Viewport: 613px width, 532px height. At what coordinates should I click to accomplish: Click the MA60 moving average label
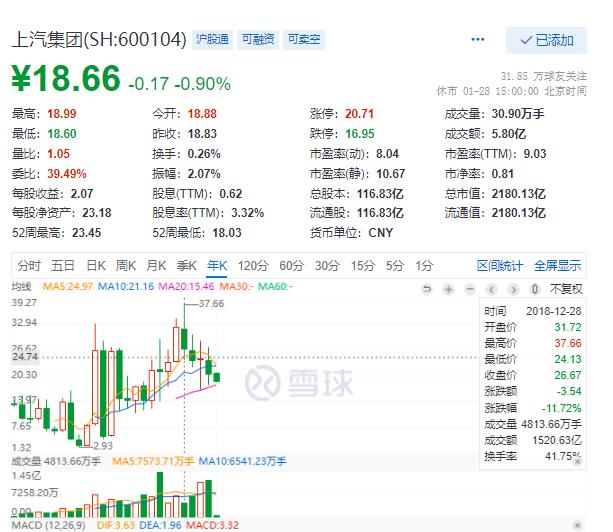(275, 287)
